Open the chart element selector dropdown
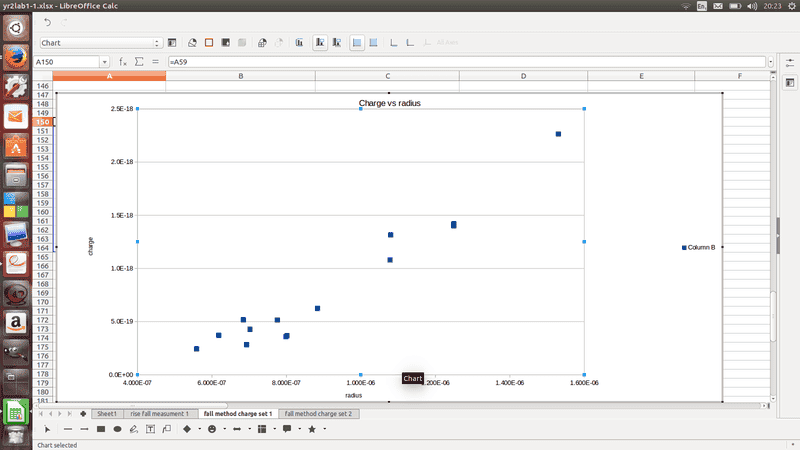Screen dimensions: 800x450 pyautogui.click(x=158, y=43)
